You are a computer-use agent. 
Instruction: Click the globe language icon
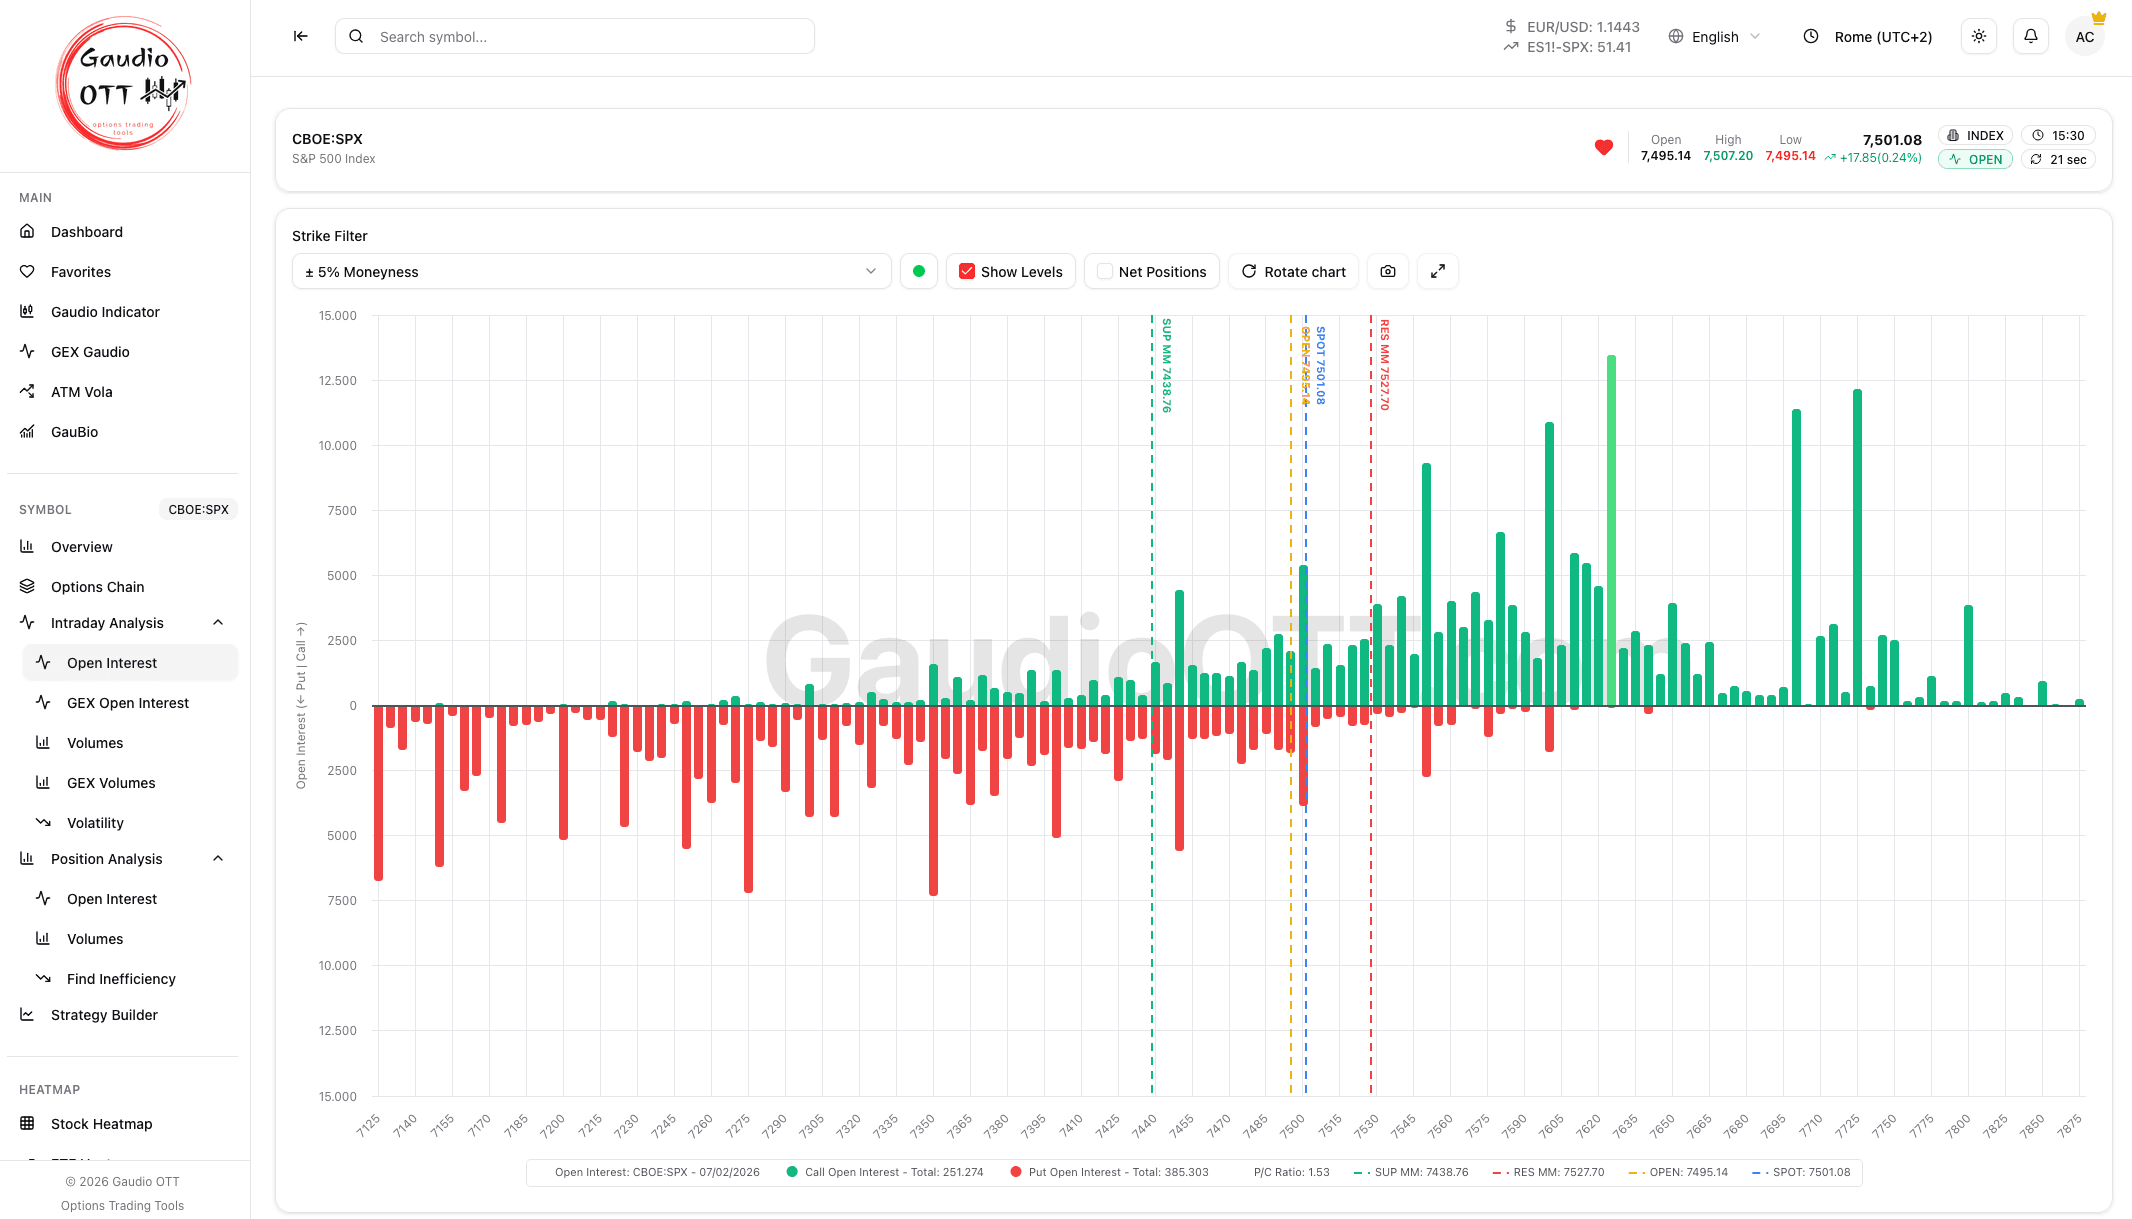1676,36
